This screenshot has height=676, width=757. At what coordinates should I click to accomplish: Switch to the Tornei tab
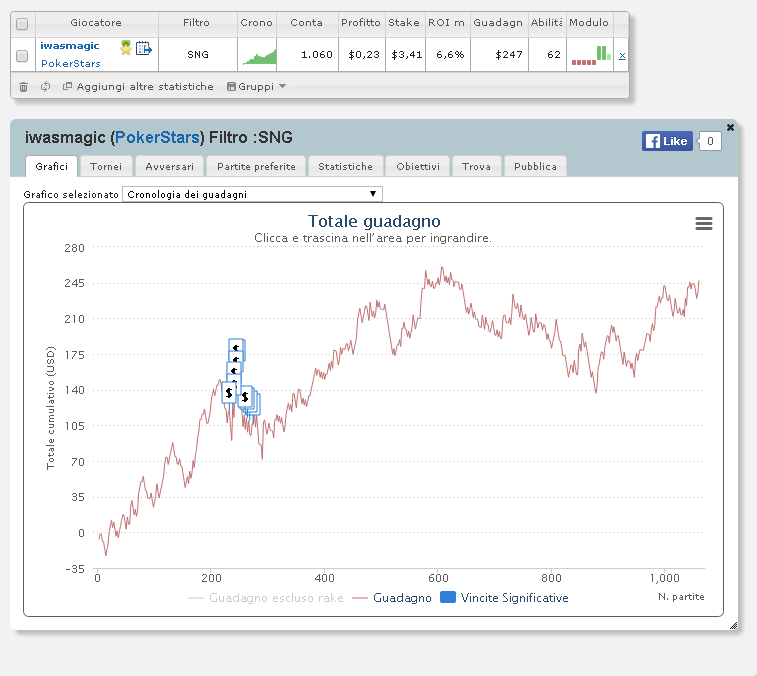(106, 167)
